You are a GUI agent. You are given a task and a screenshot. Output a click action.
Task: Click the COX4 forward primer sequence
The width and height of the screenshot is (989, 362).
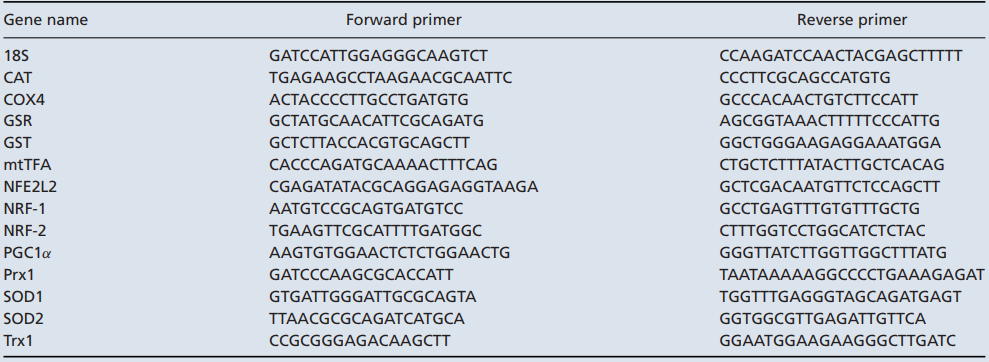[x=369, y=100]
